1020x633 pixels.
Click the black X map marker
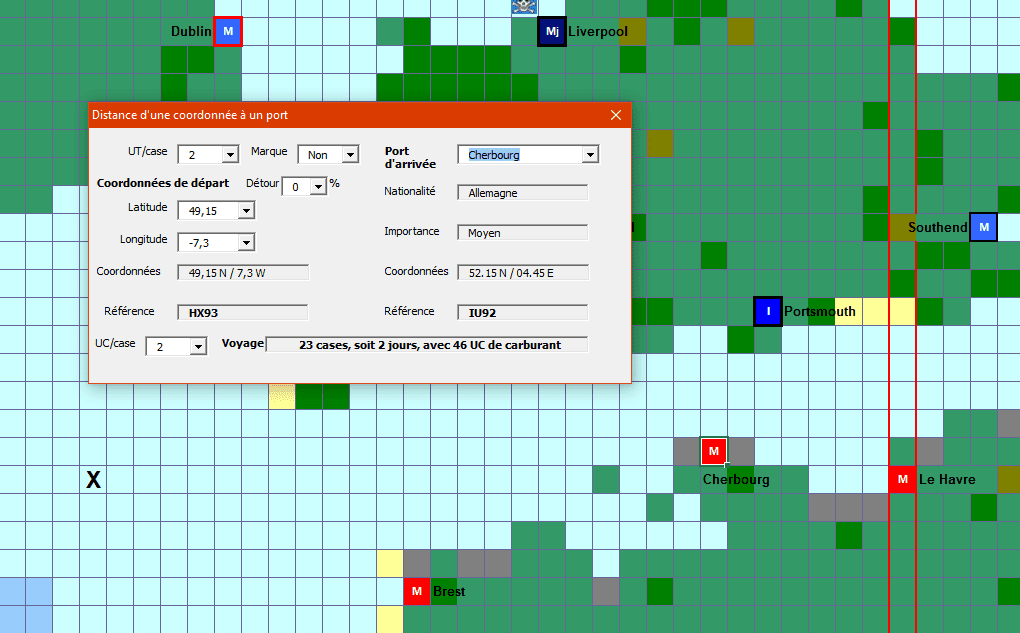pyautogui.click(x=93, y=481)
